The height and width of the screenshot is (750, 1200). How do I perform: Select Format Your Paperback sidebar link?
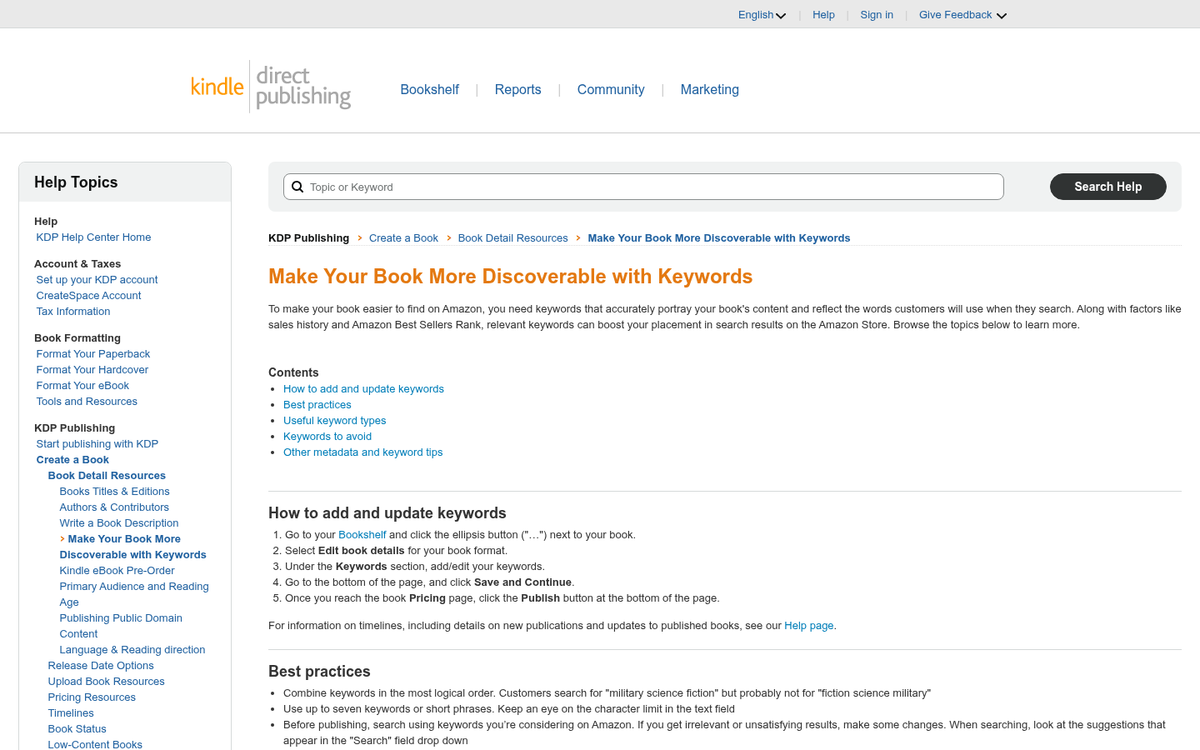pos(92,353)
